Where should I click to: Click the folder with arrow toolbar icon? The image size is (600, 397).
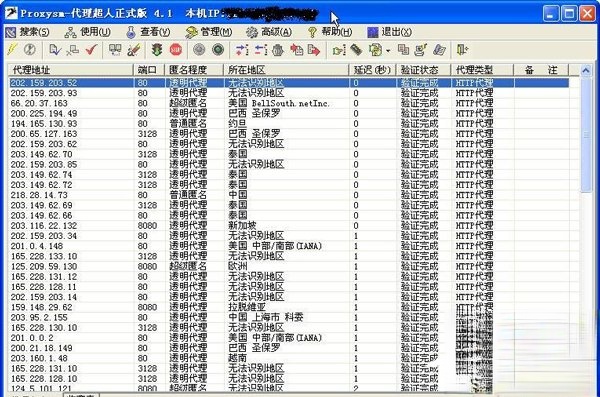click(x=339, y=50)
